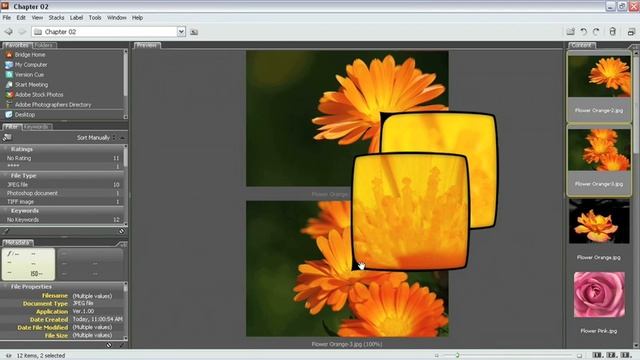The image size is (640, 360).
Task: Select the Content tab
Action: coord(581,45)
